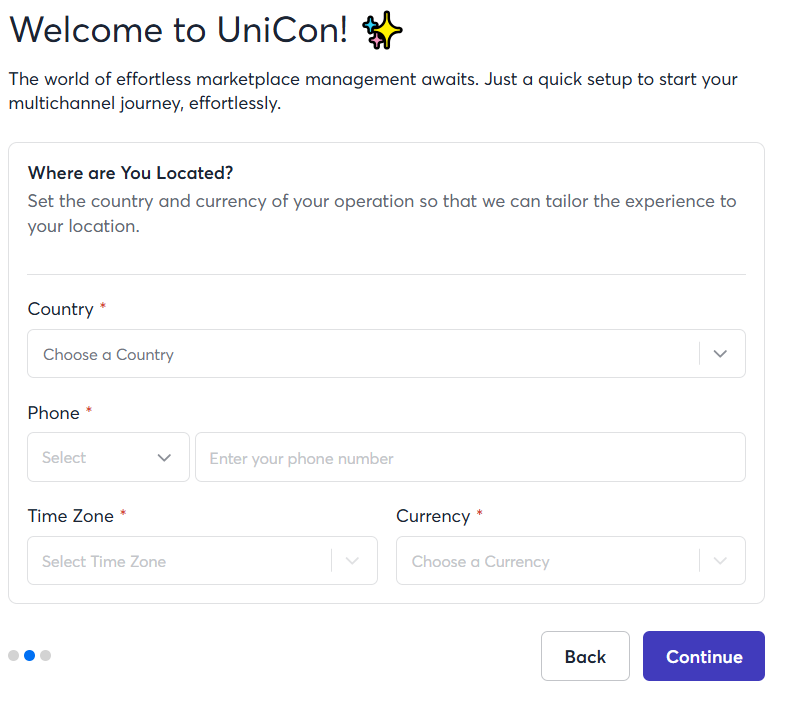
Task: Click the Phone field label
Action: 54,413
